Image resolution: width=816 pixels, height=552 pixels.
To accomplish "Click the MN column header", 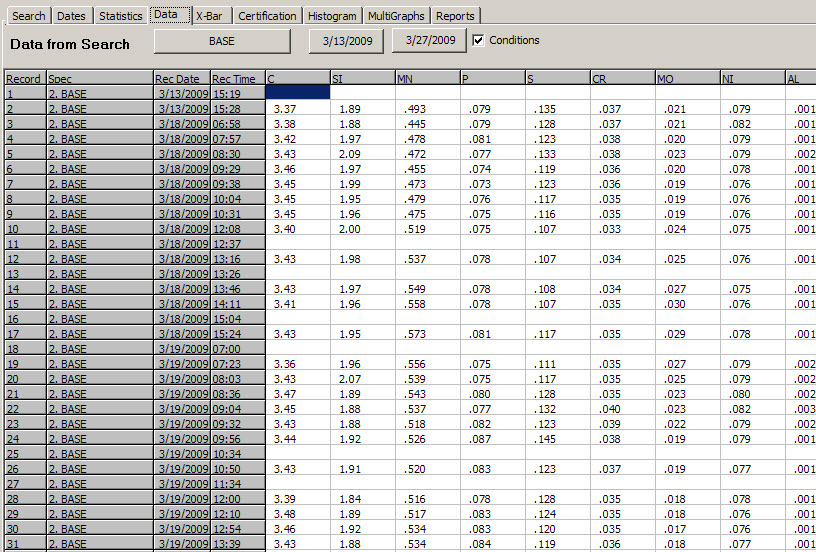I will [x=428, y=79].
